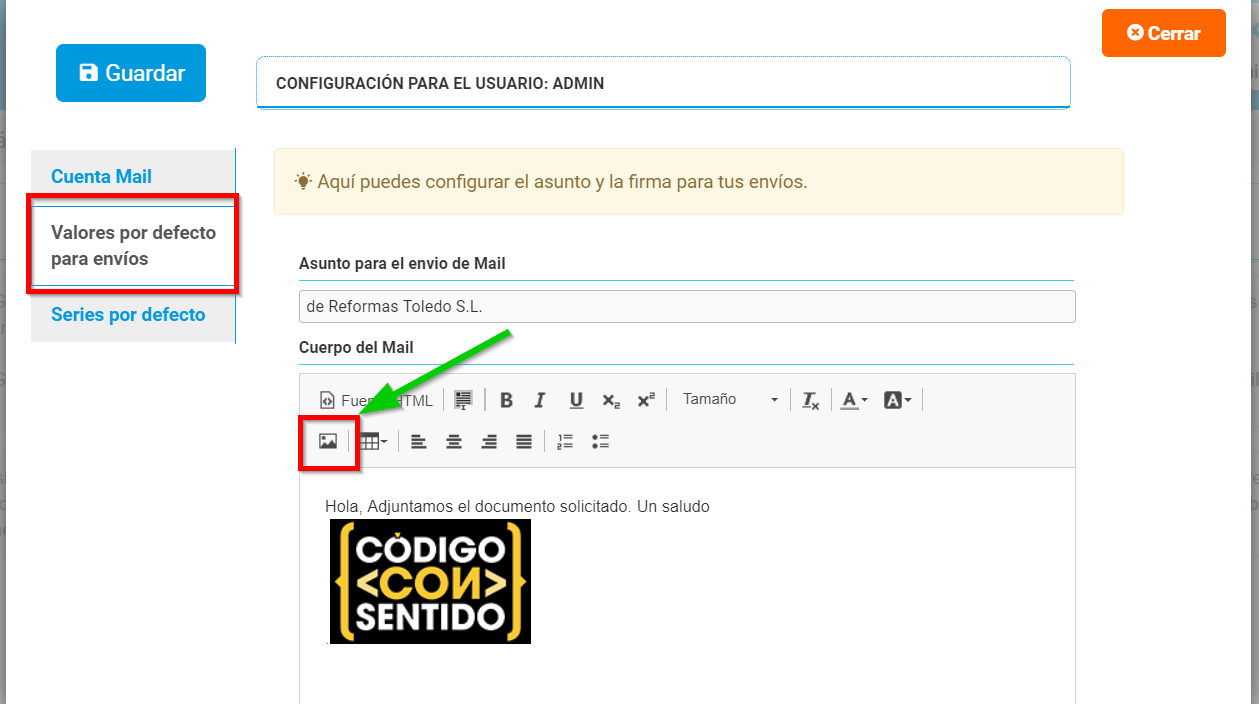Toggle underline formatting
Screen dimensions: 1259x704
click(x=576, y=400)
